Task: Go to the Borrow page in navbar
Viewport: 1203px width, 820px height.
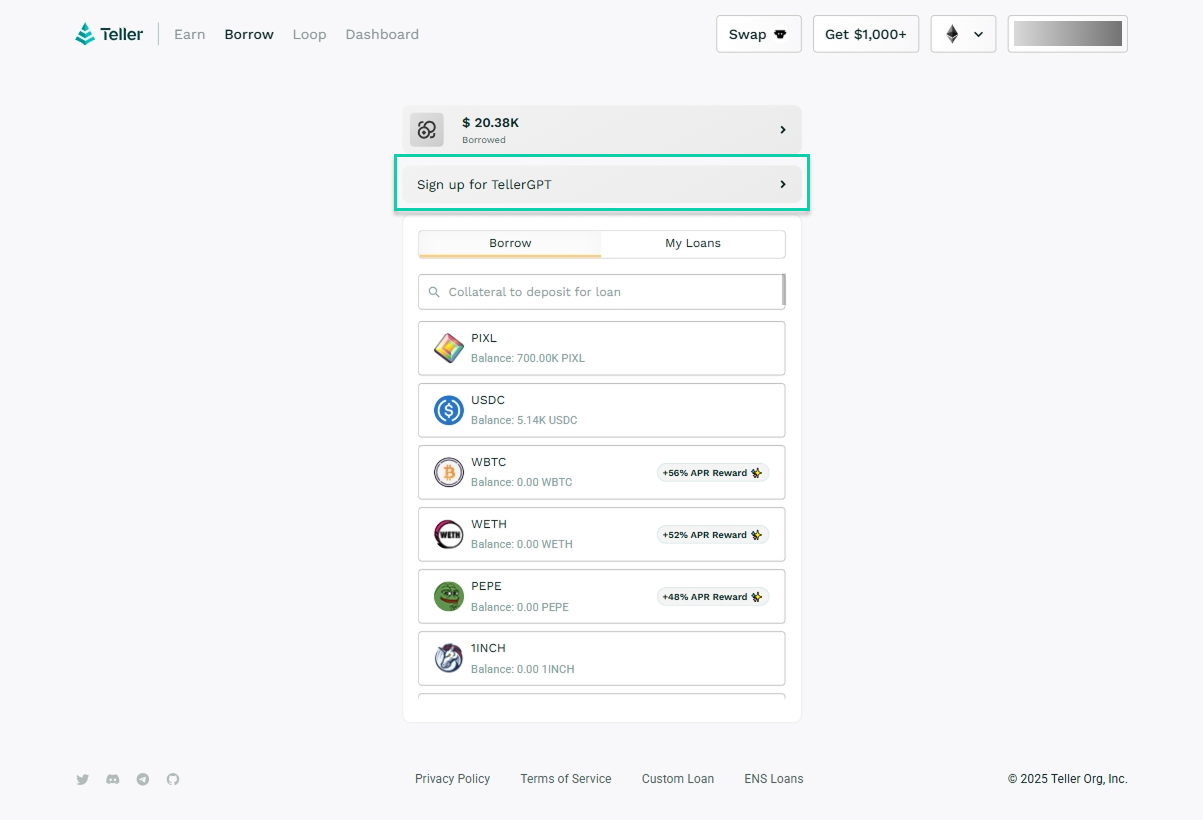Action: point(249,34)
